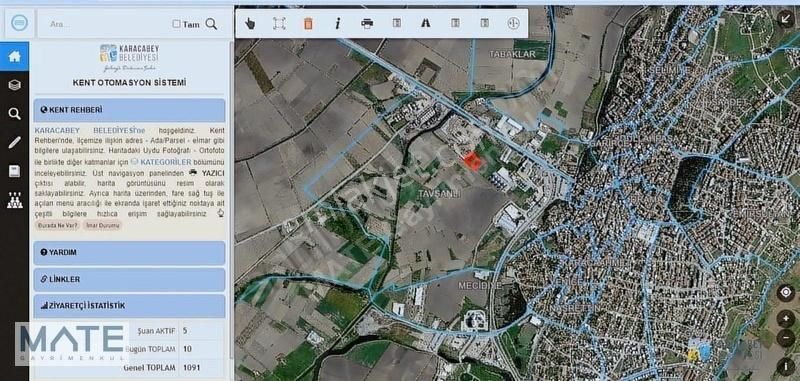
Task: Click the red highlighted parcel on map
Action: click(473, 161)
